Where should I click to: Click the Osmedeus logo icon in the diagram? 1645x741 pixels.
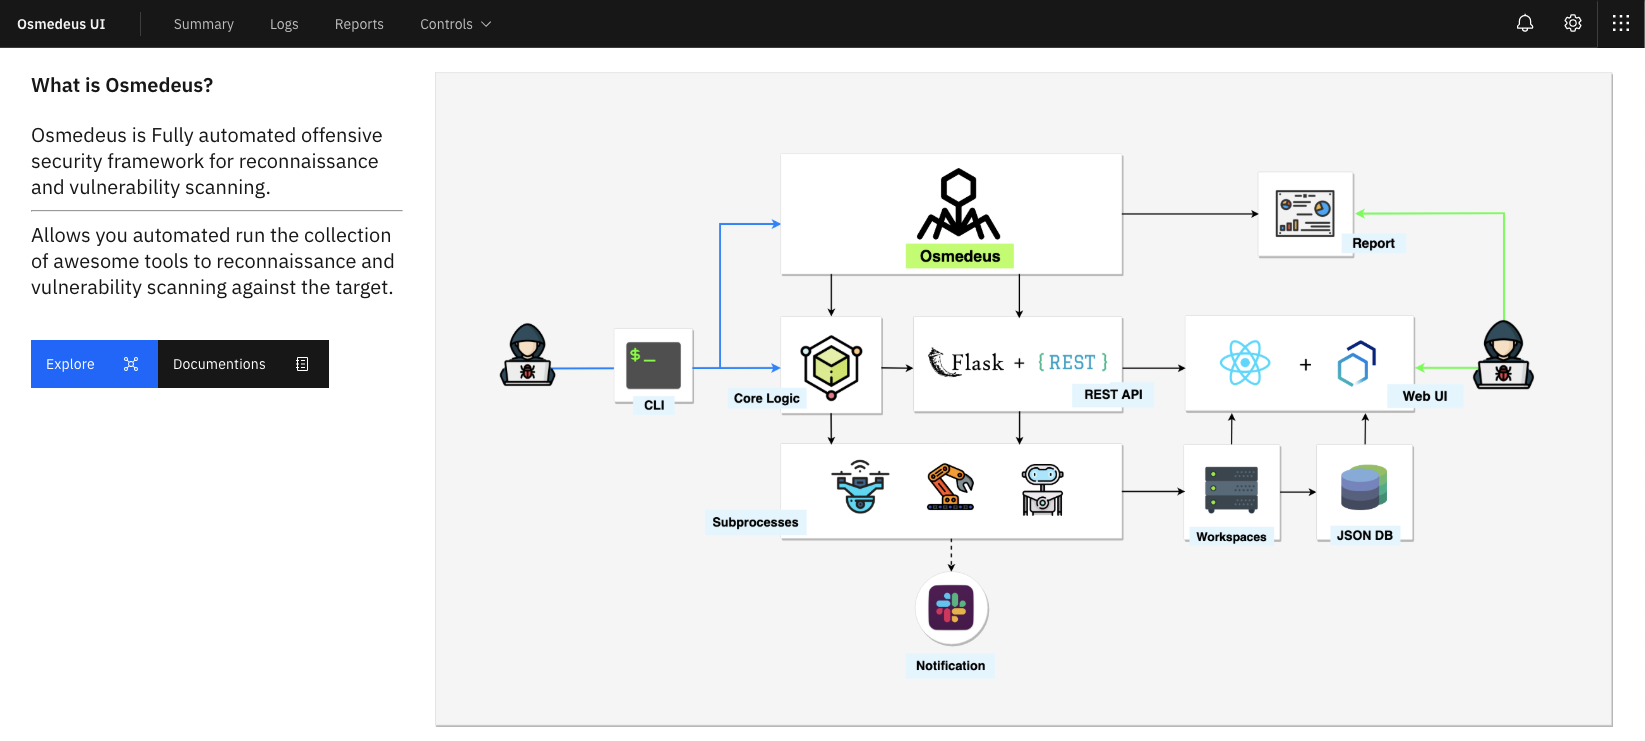coord(958,204)
